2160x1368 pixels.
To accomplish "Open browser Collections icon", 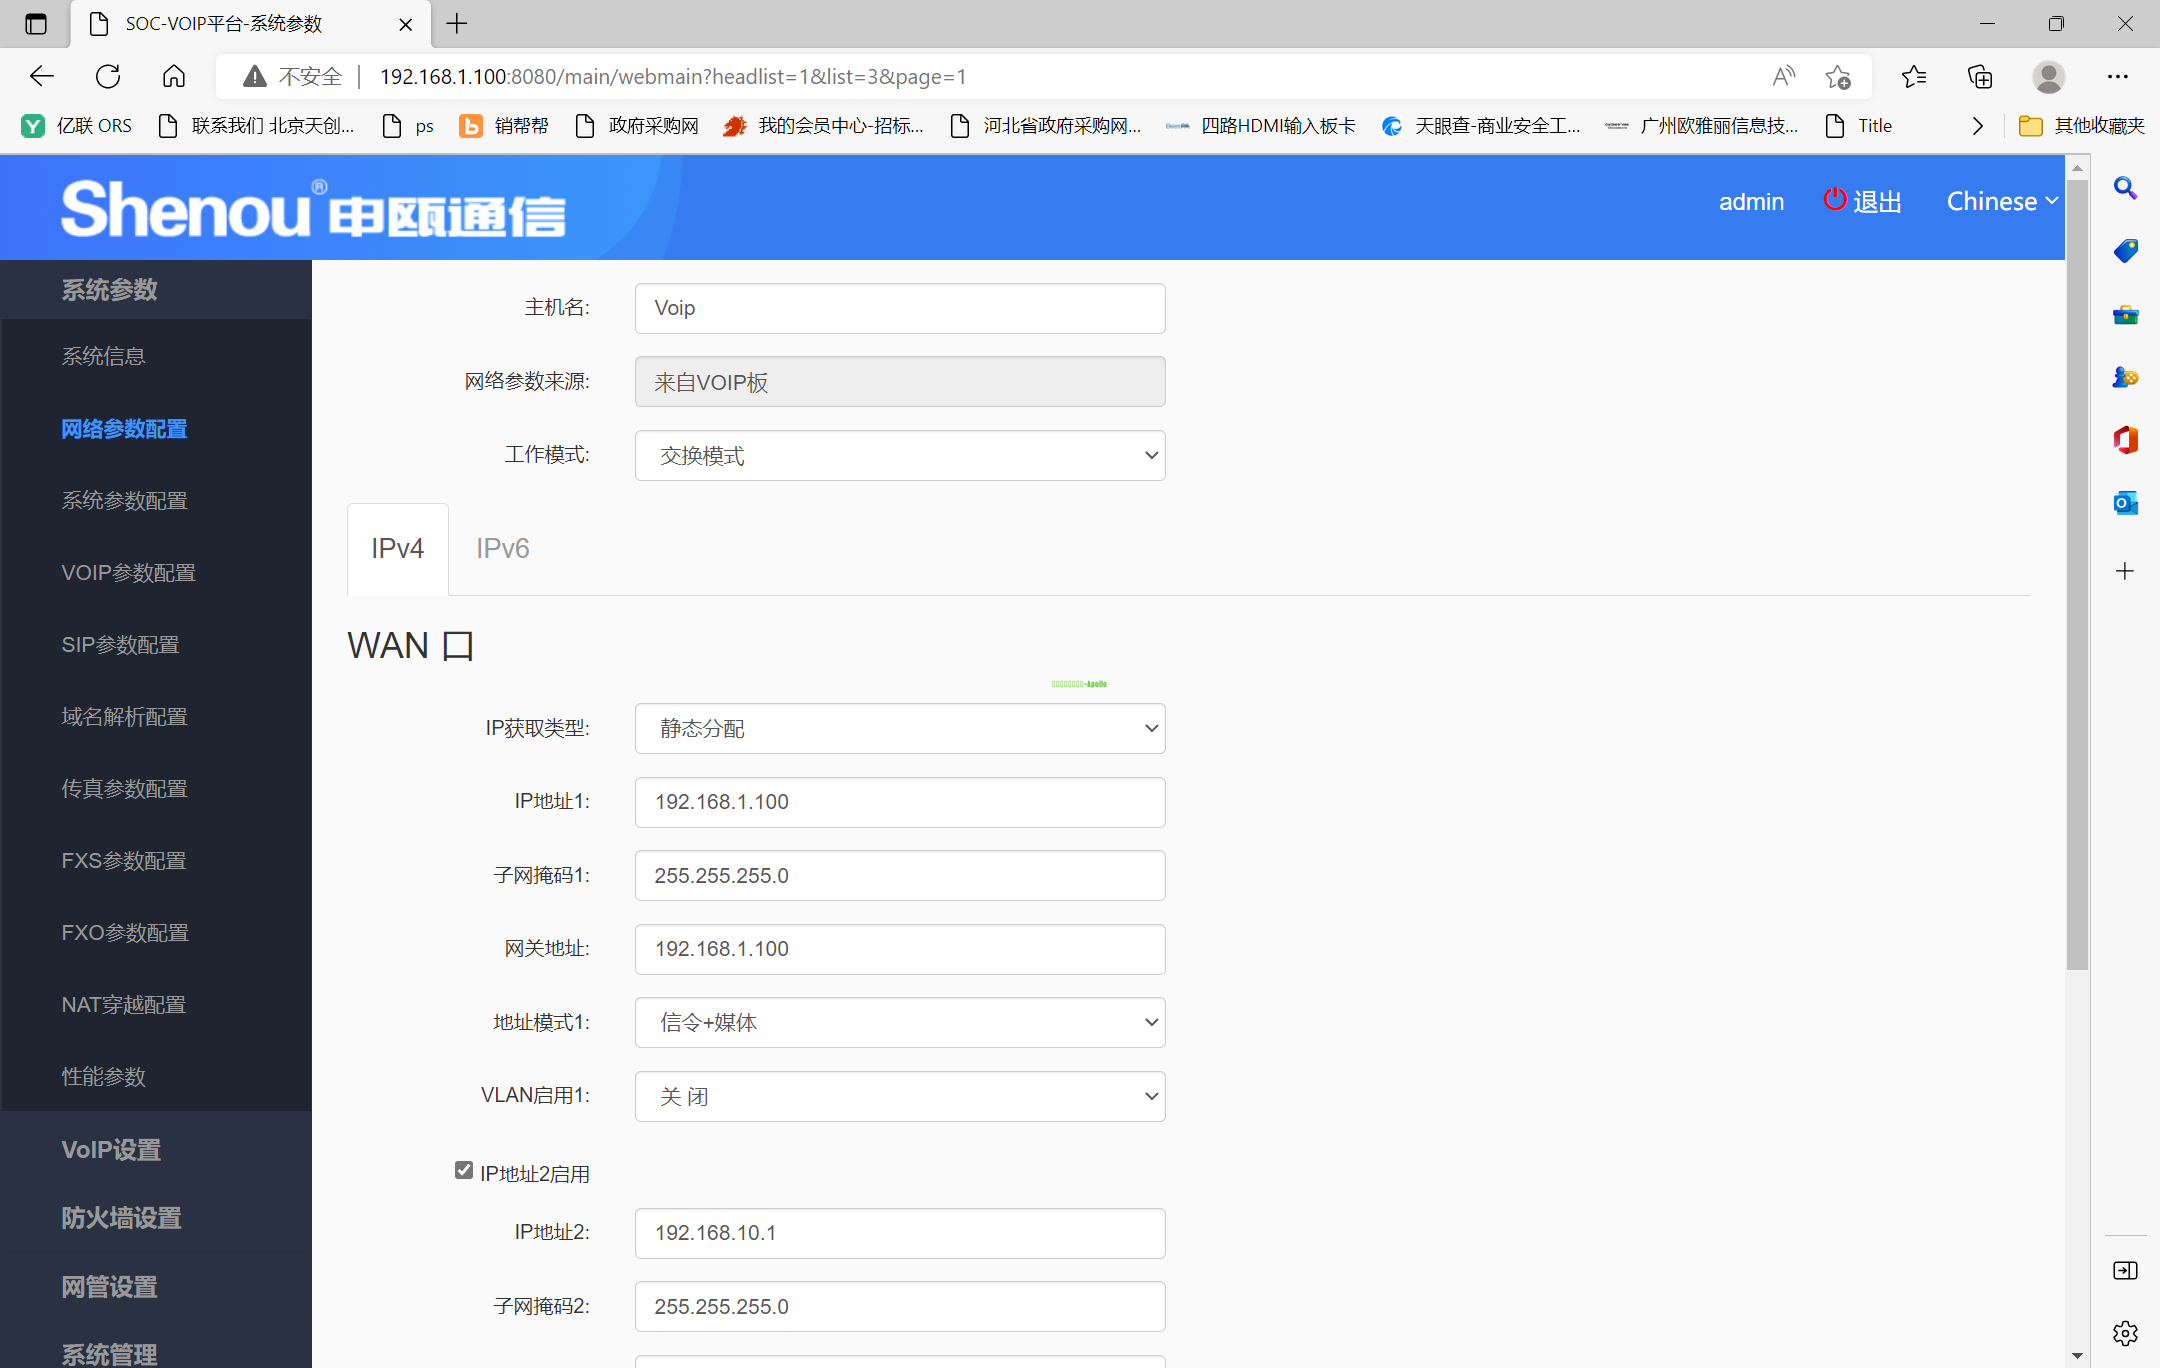I will (1980, 76).
